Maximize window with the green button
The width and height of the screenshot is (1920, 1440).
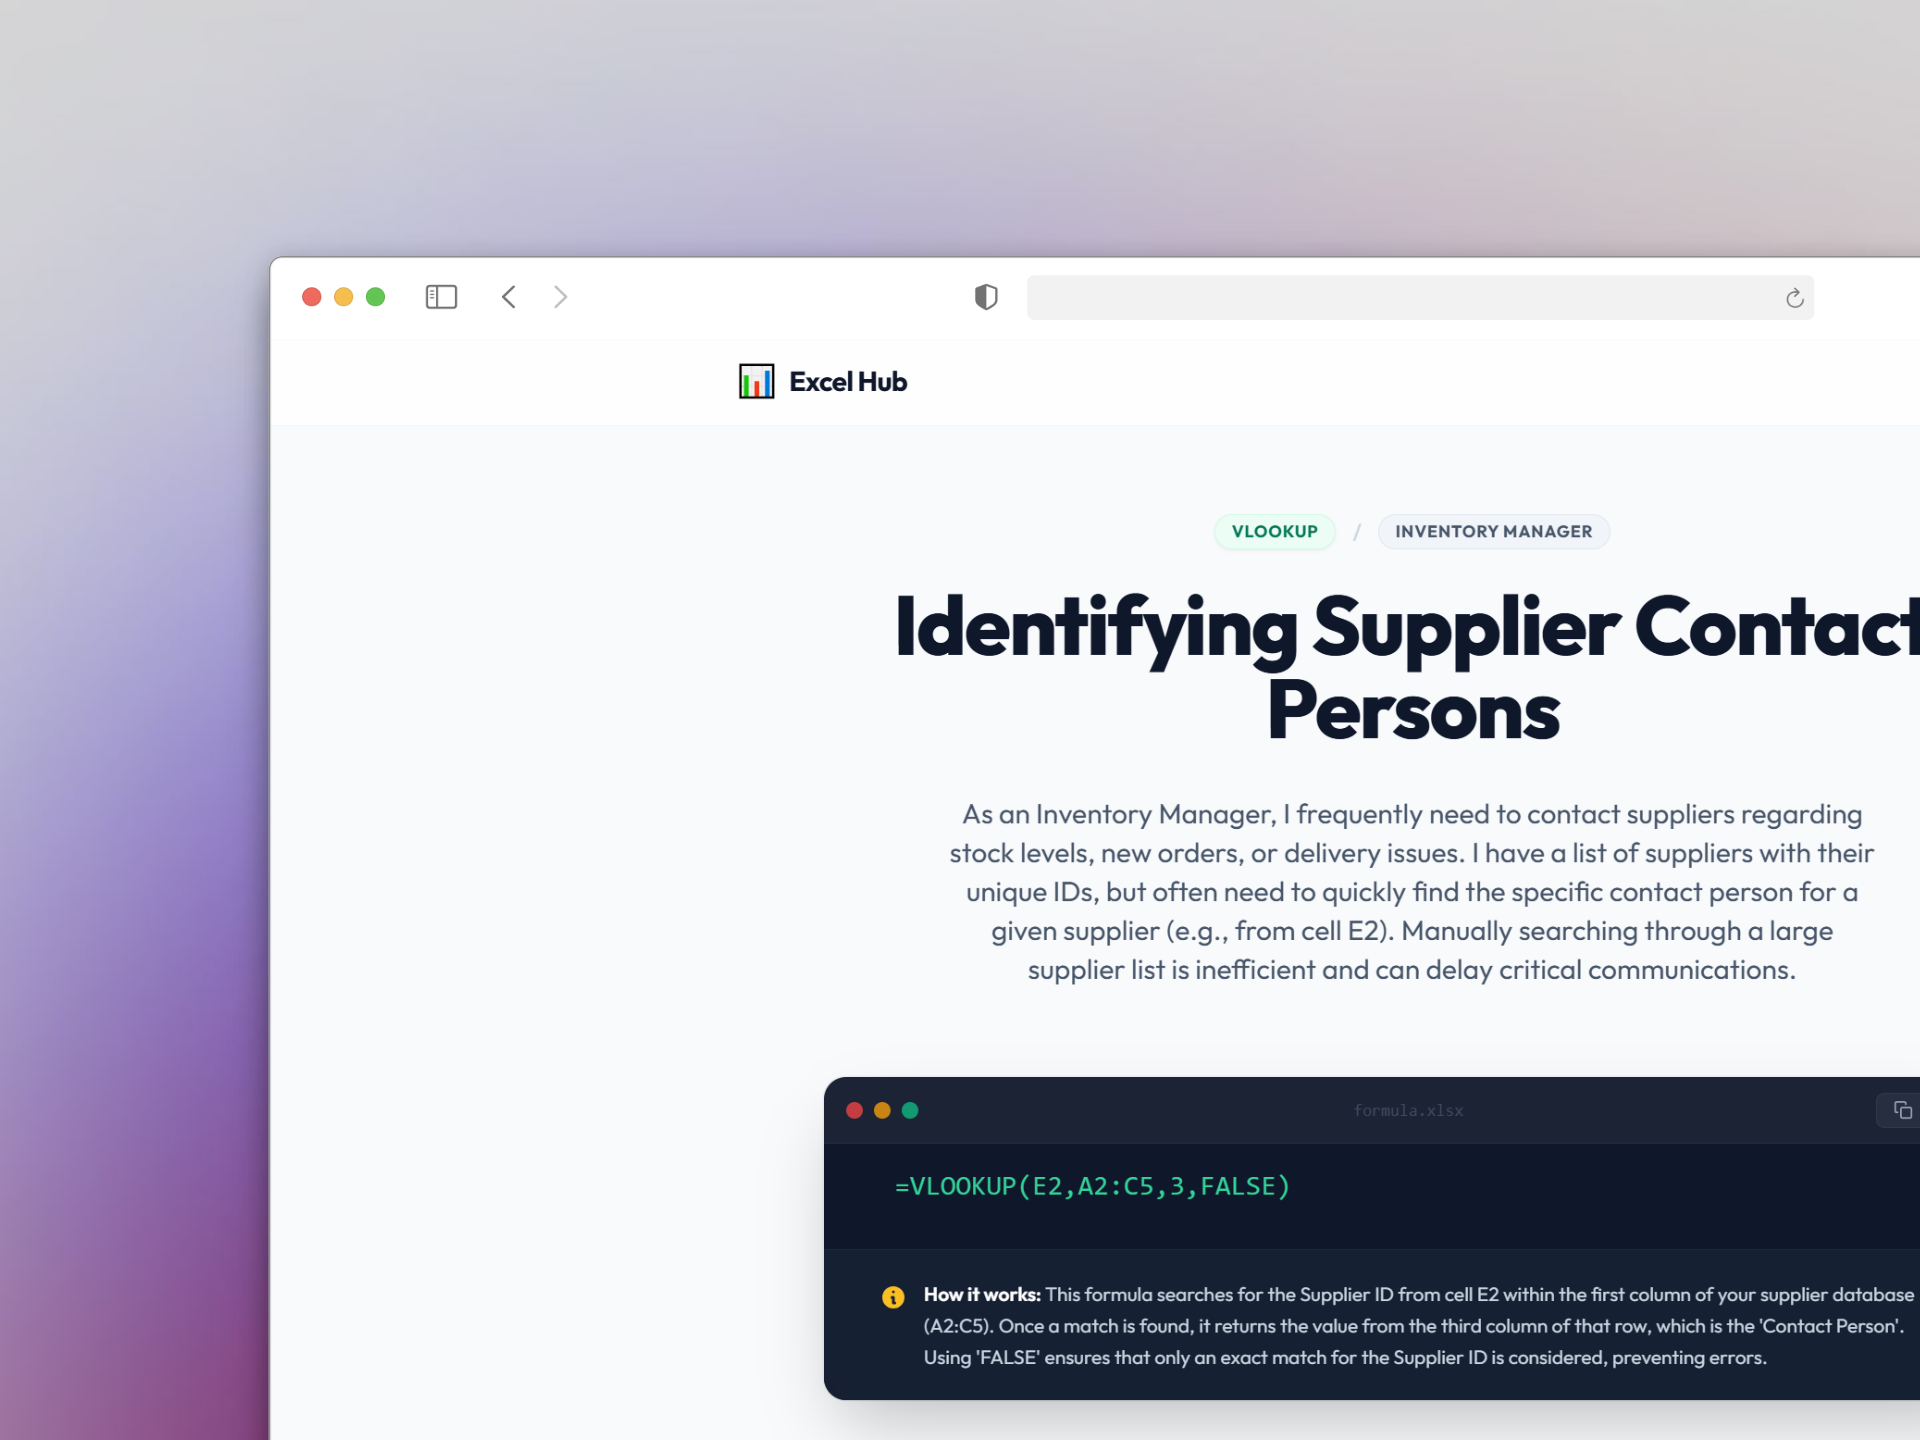(x=375, y=297)
